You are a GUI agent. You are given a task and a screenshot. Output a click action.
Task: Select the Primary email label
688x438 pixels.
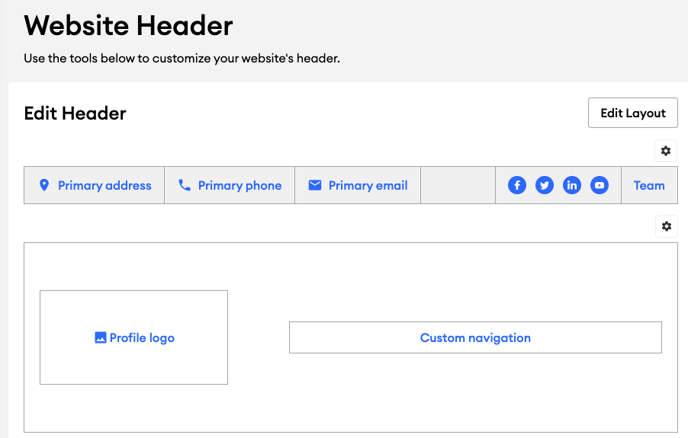(368, 185)
